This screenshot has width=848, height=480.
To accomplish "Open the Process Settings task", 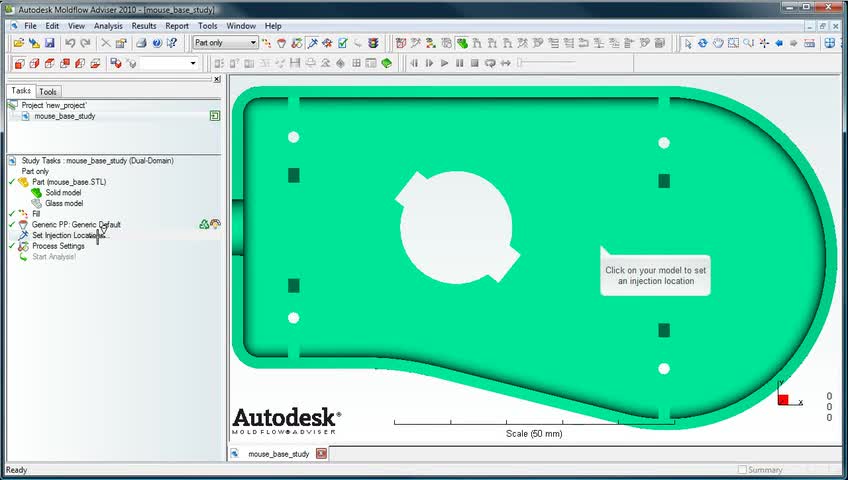I will pos(58,246).
